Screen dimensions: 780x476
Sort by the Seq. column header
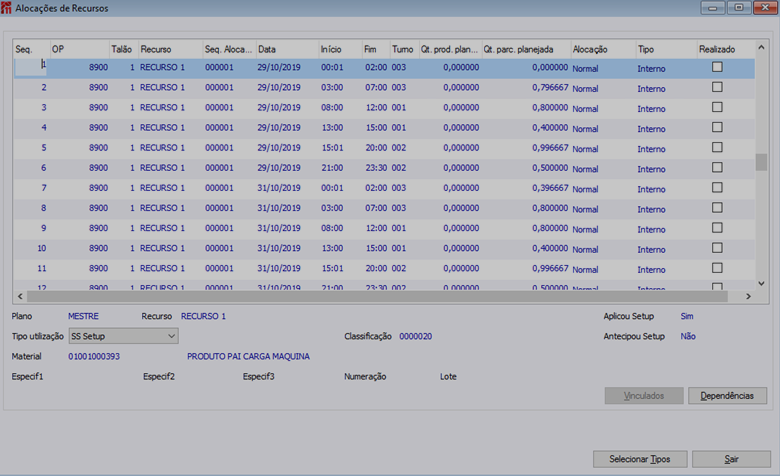[x=31, y=49]
